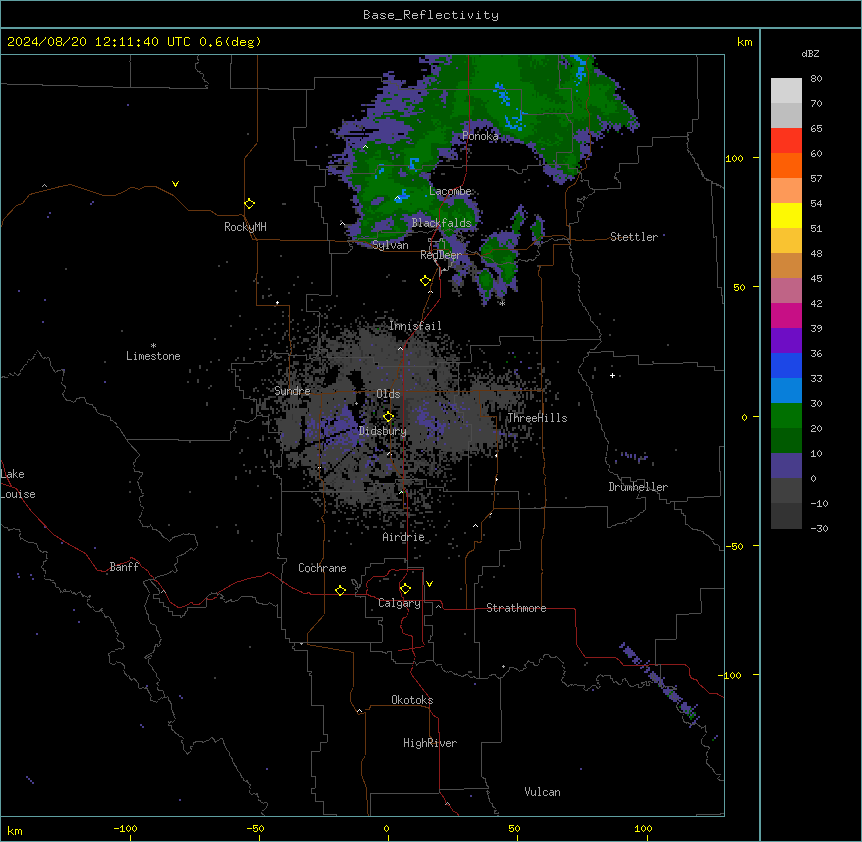This screenshot has height=842, width=862.
Task: Click the yellow diamond marker at Olds
Action: coord(388,417)
